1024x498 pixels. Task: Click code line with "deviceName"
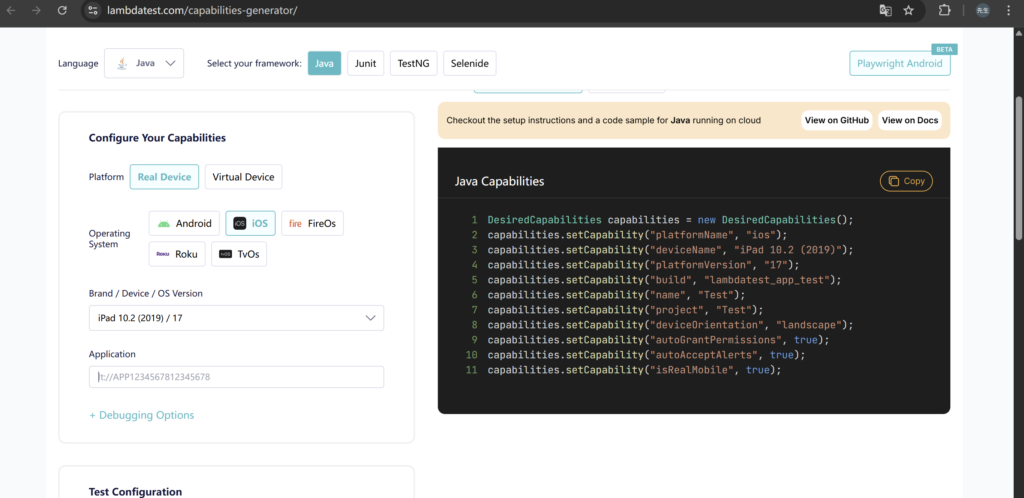pos(671,250)
